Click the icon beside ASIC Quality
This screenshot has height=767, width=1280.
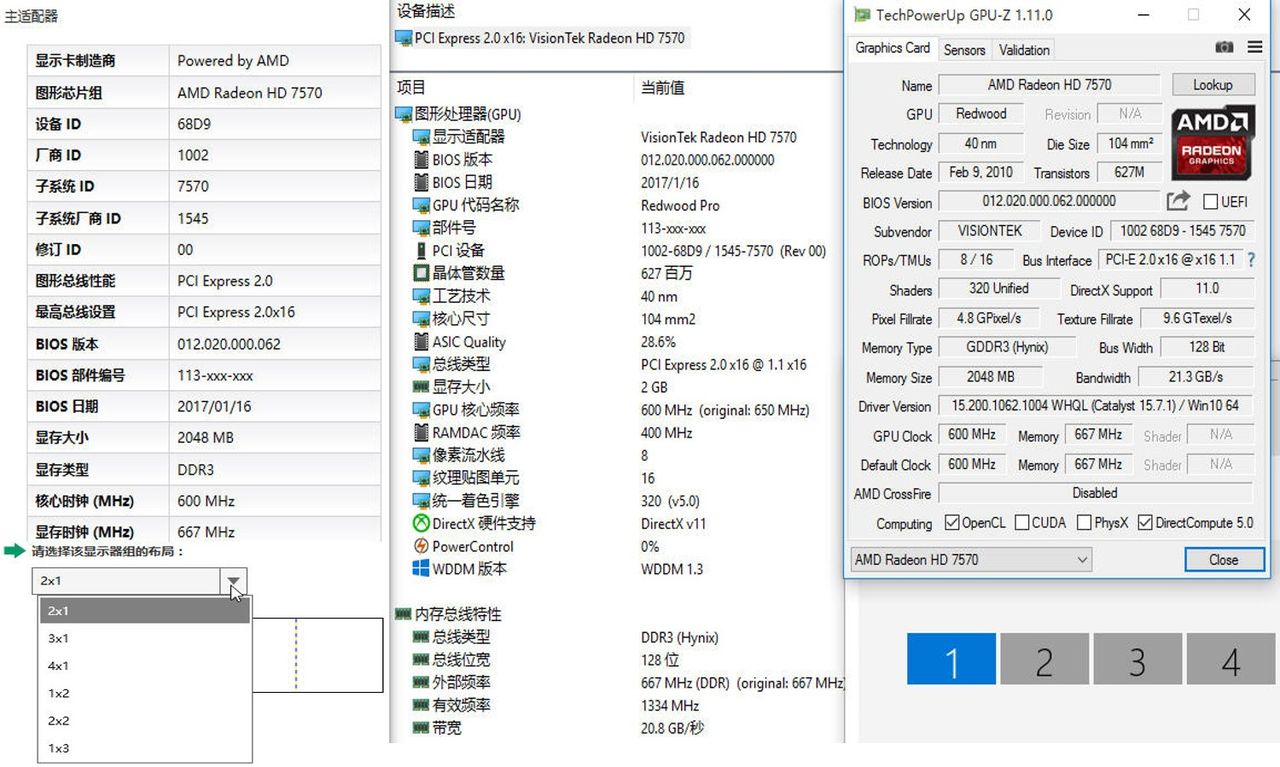click(x=421, y=341)
